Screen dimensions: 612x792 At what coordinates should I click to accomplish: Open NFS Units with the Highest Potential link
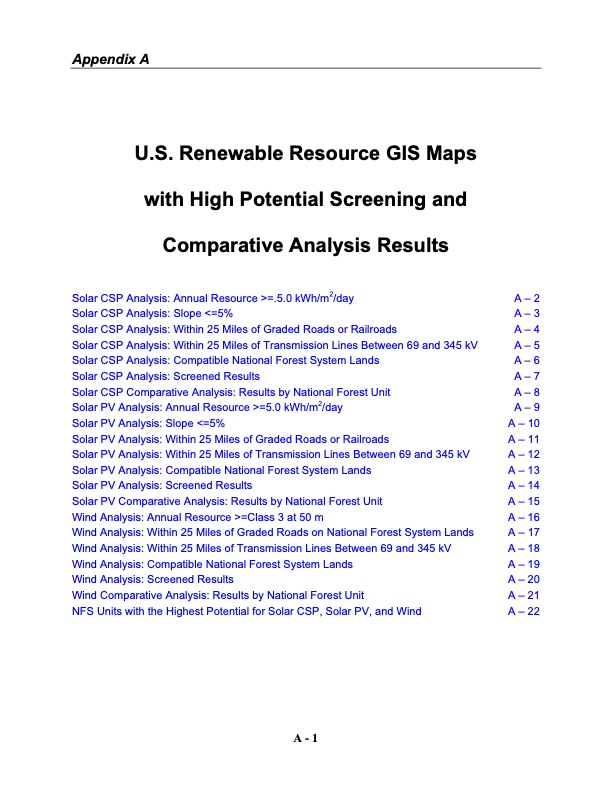point(246,611)
